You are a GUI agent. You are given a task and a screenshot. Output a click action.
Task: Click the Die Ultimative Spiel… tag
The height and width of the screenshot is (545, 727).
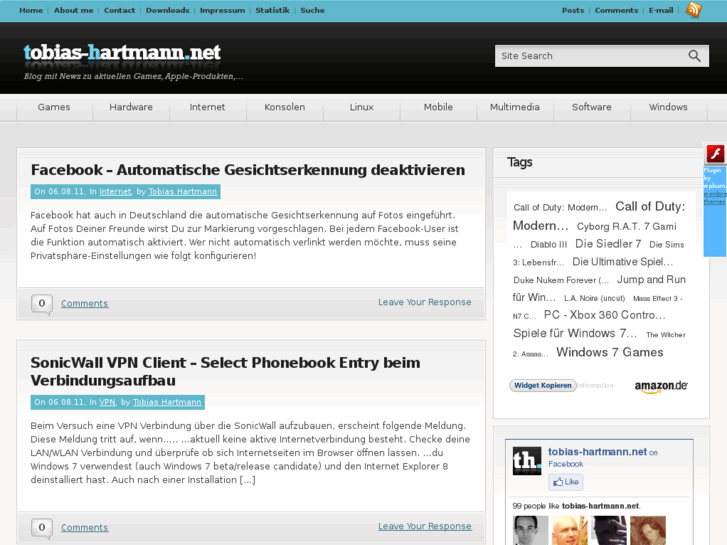[x=622, y=262]
